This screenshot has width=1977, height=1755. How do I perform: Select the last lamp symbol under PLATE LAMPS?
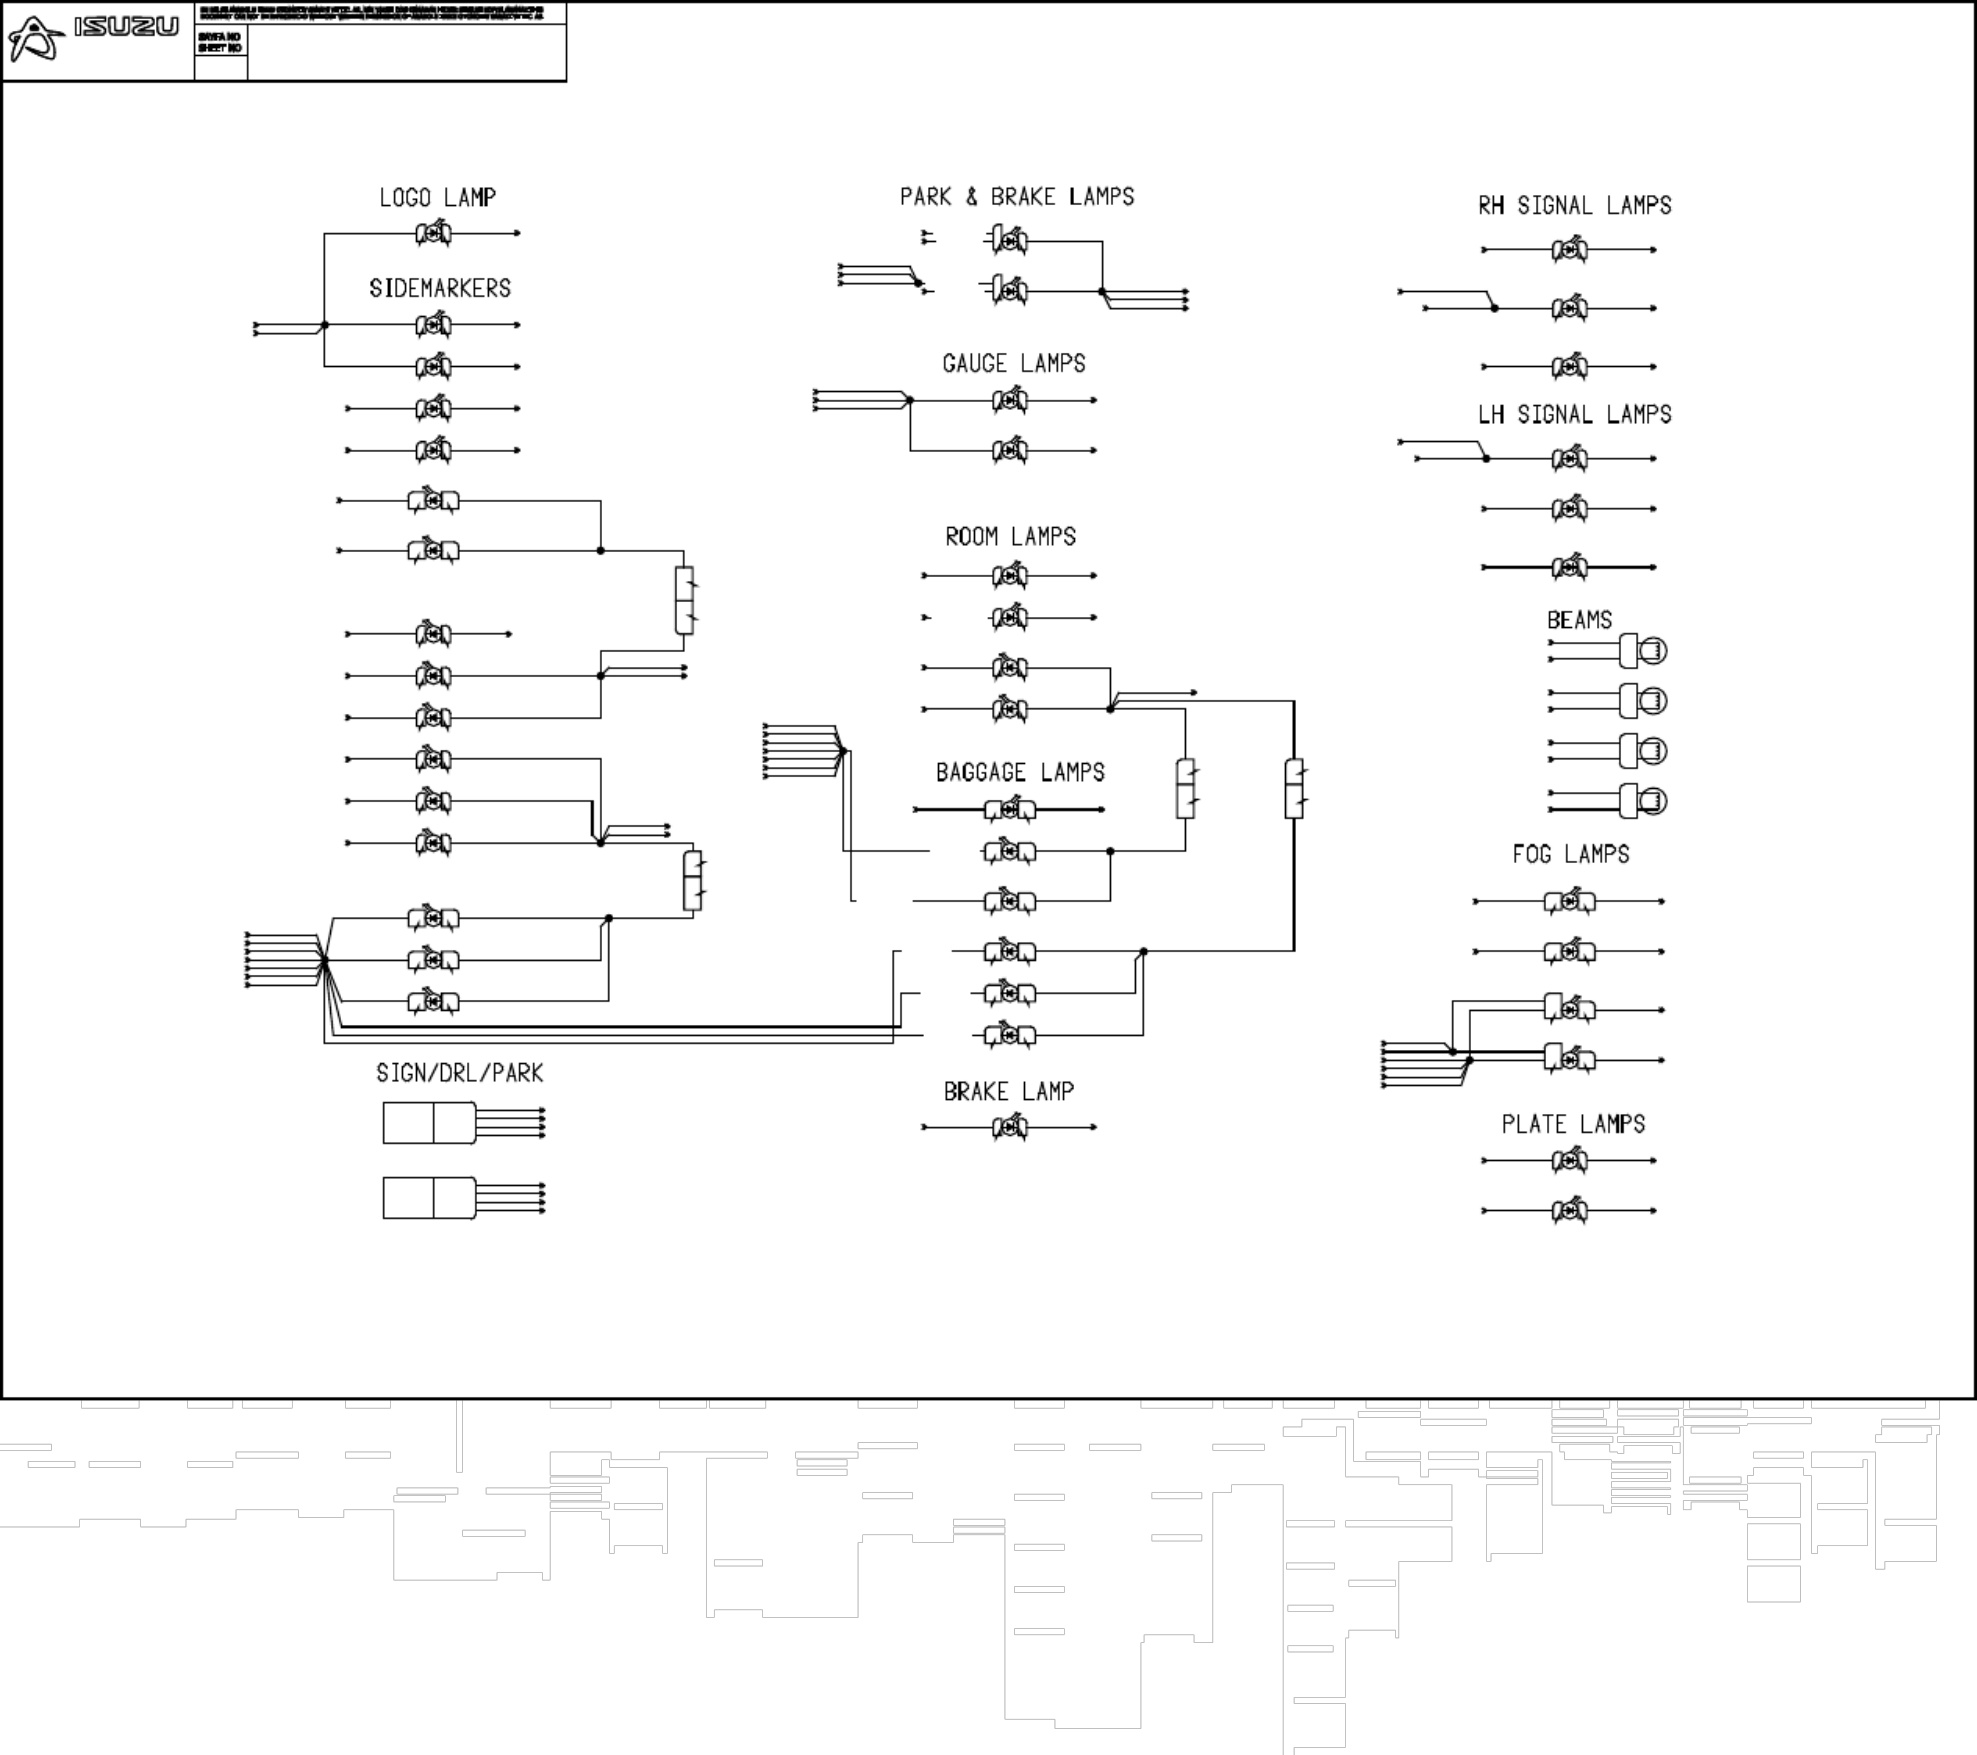click(1569, 1210)
